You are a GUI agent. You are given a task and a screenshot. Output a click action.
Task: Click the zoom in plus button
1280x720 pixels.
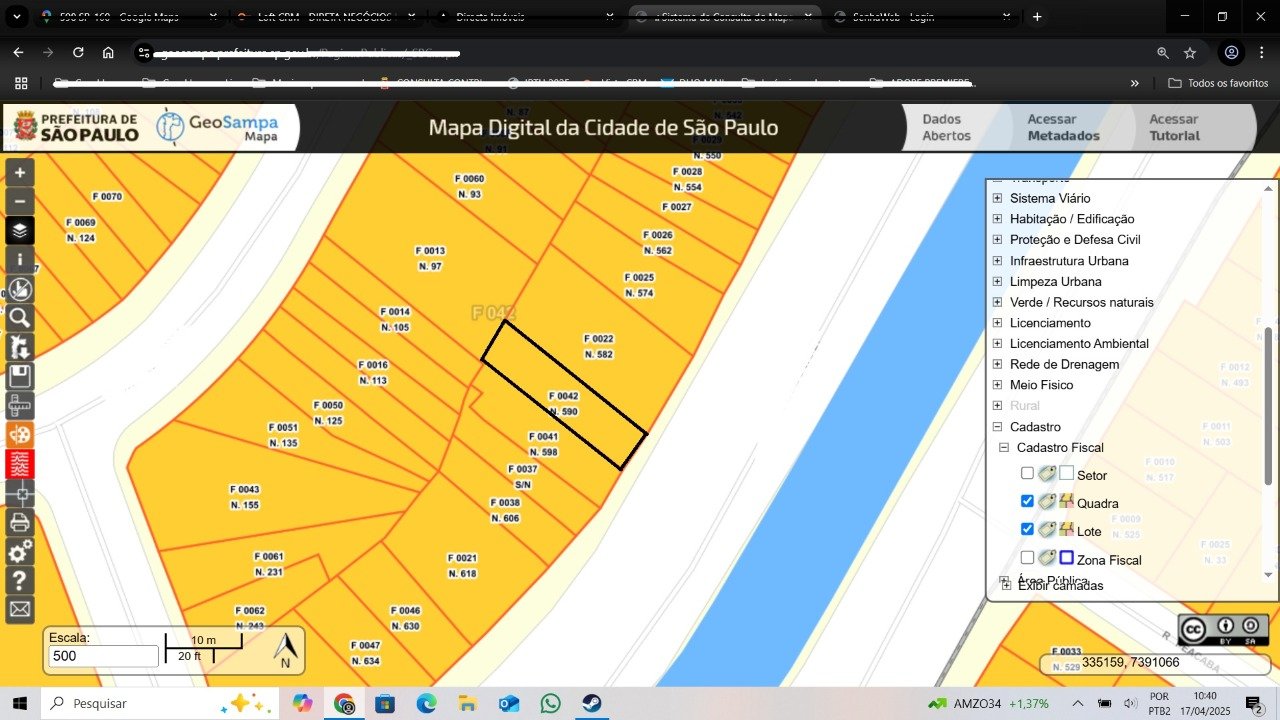click(x=20, y=172)
